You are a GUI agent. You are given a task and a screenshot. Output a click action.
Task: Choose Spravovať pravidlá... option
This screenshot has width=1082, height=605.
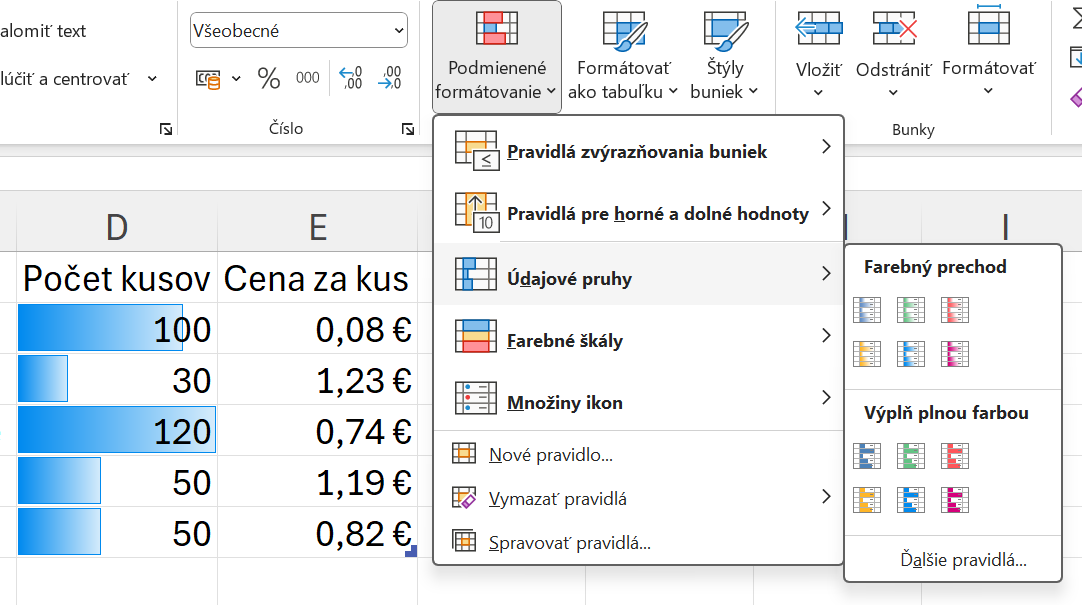pos(638,542)
